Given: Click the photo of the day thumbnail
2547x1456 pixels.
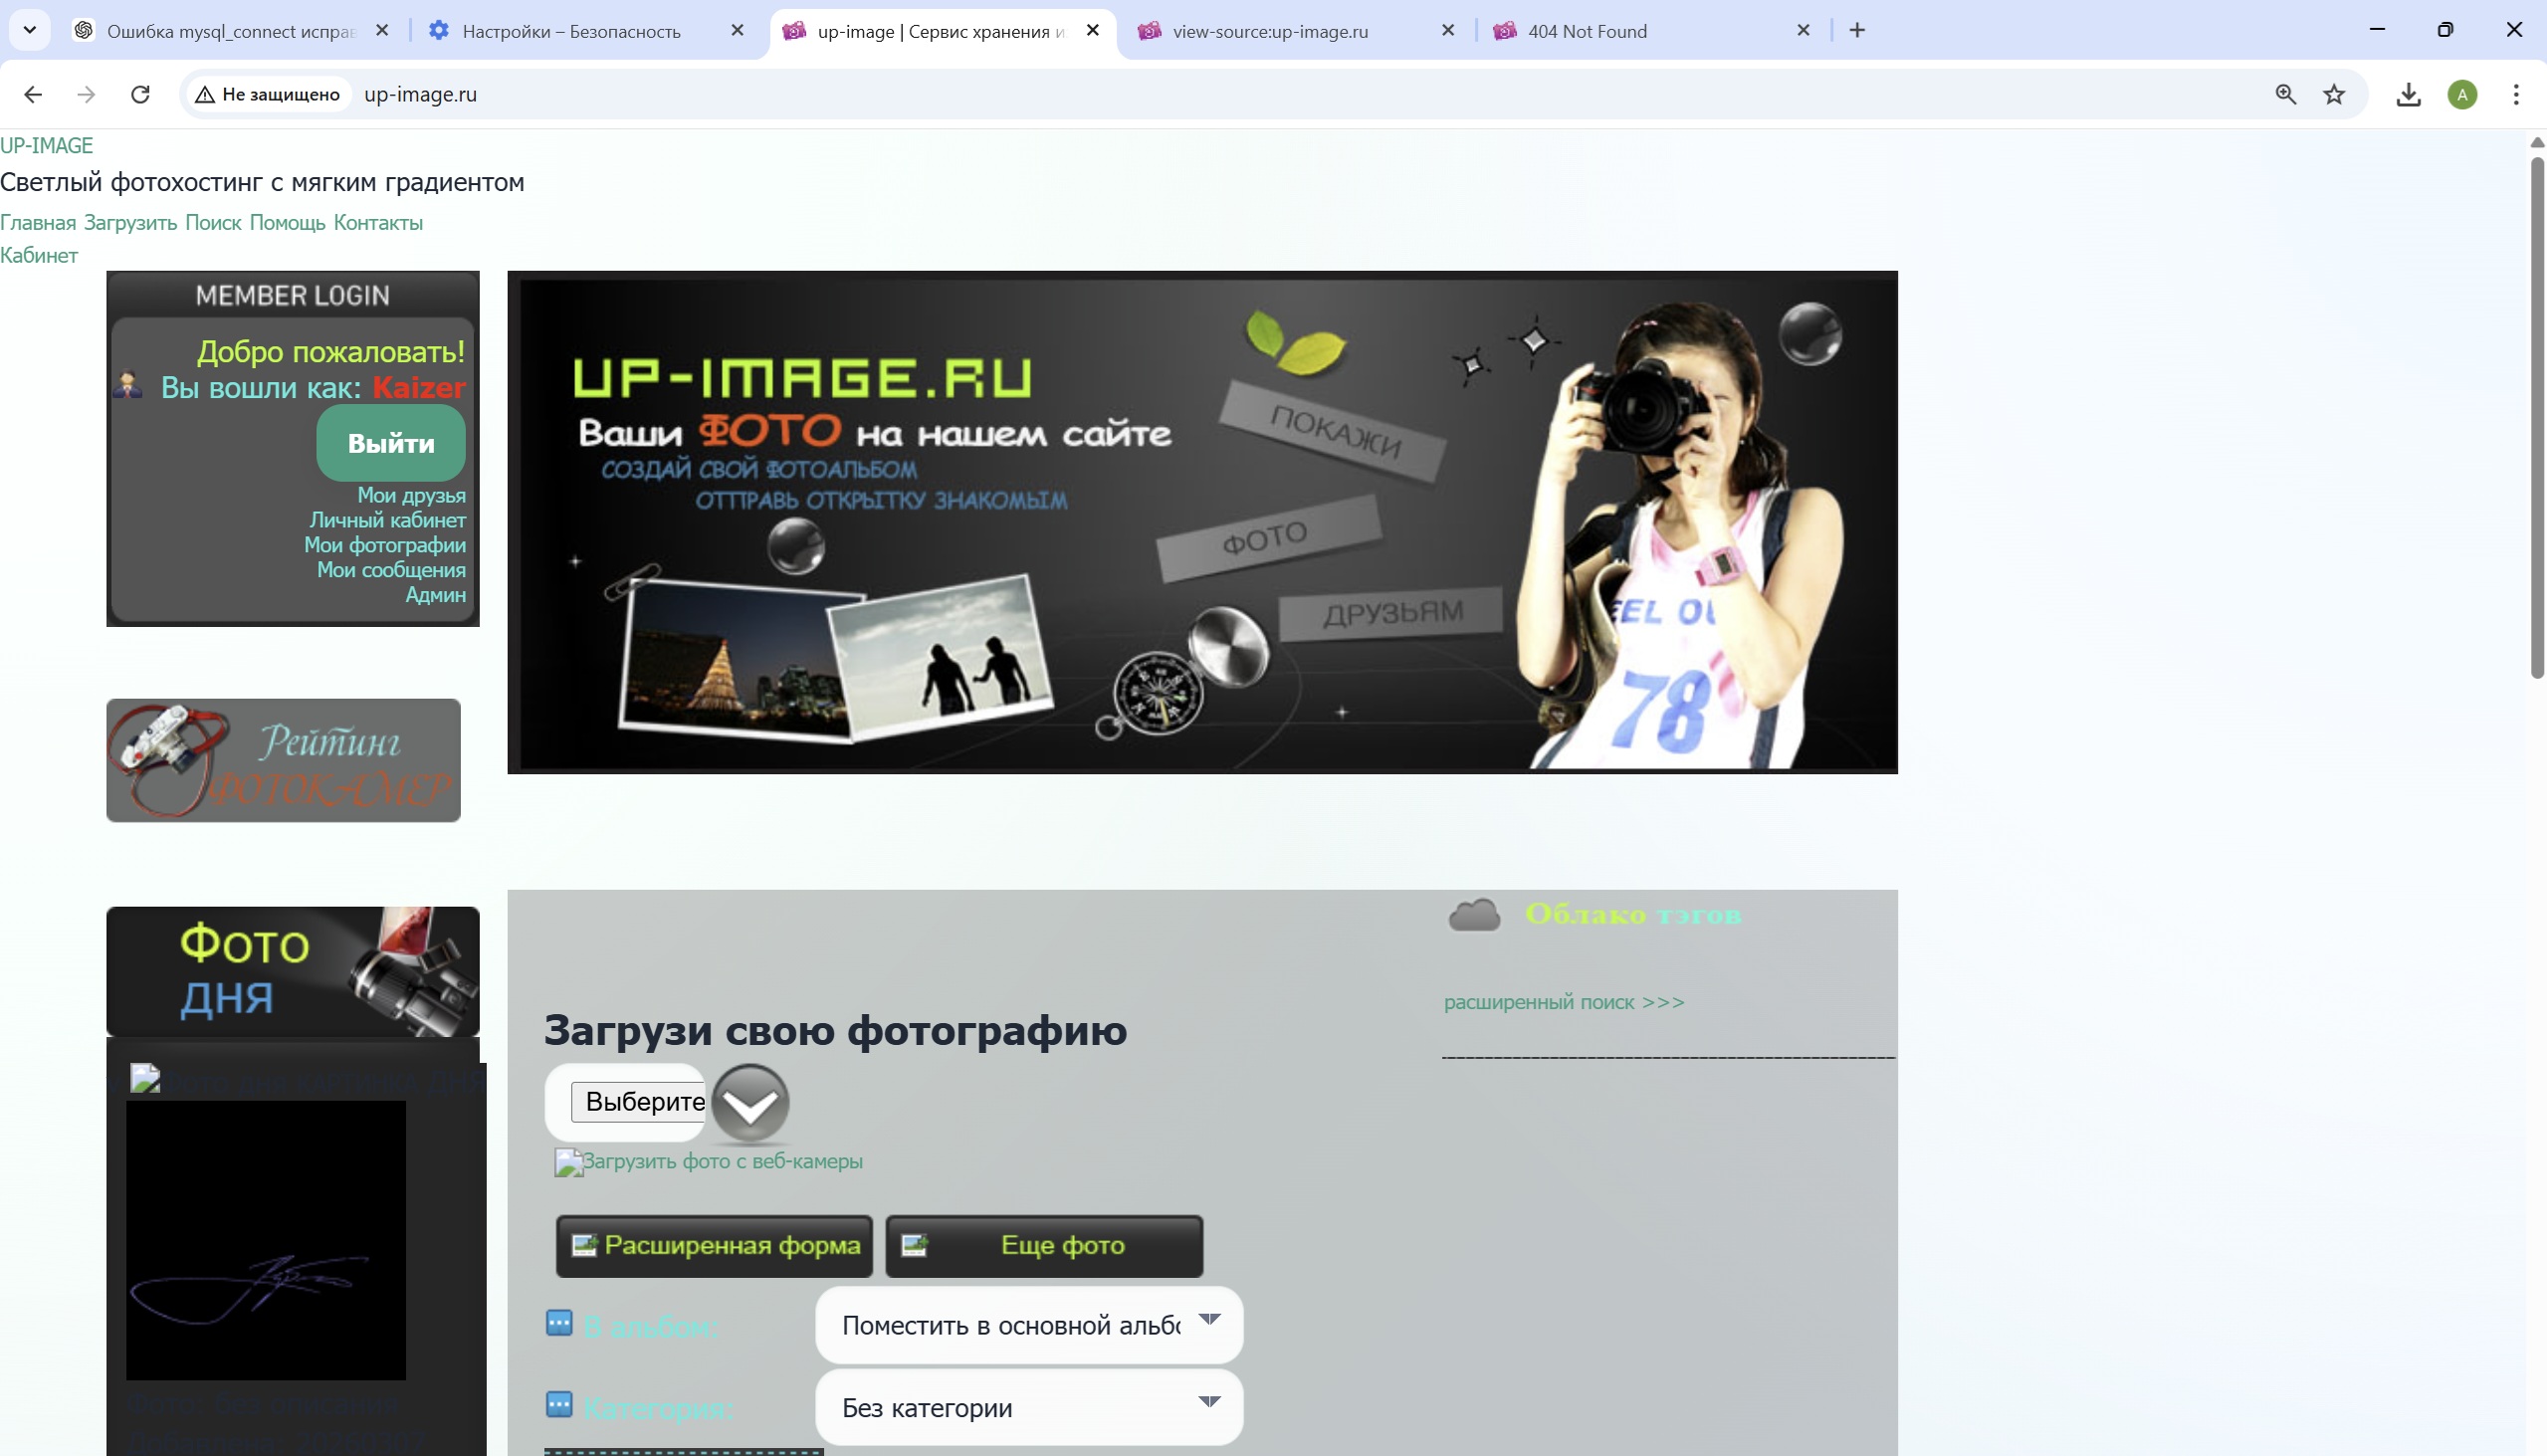Looking at the screenshot, I should [x=266, y=1240].
